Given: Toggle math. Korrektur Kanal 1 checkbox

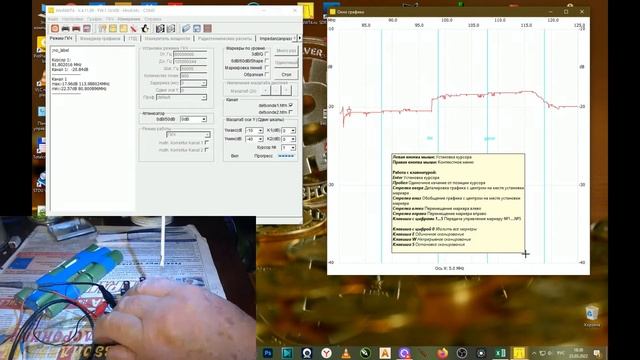Looking at the screenshot, I should point(207,142).
